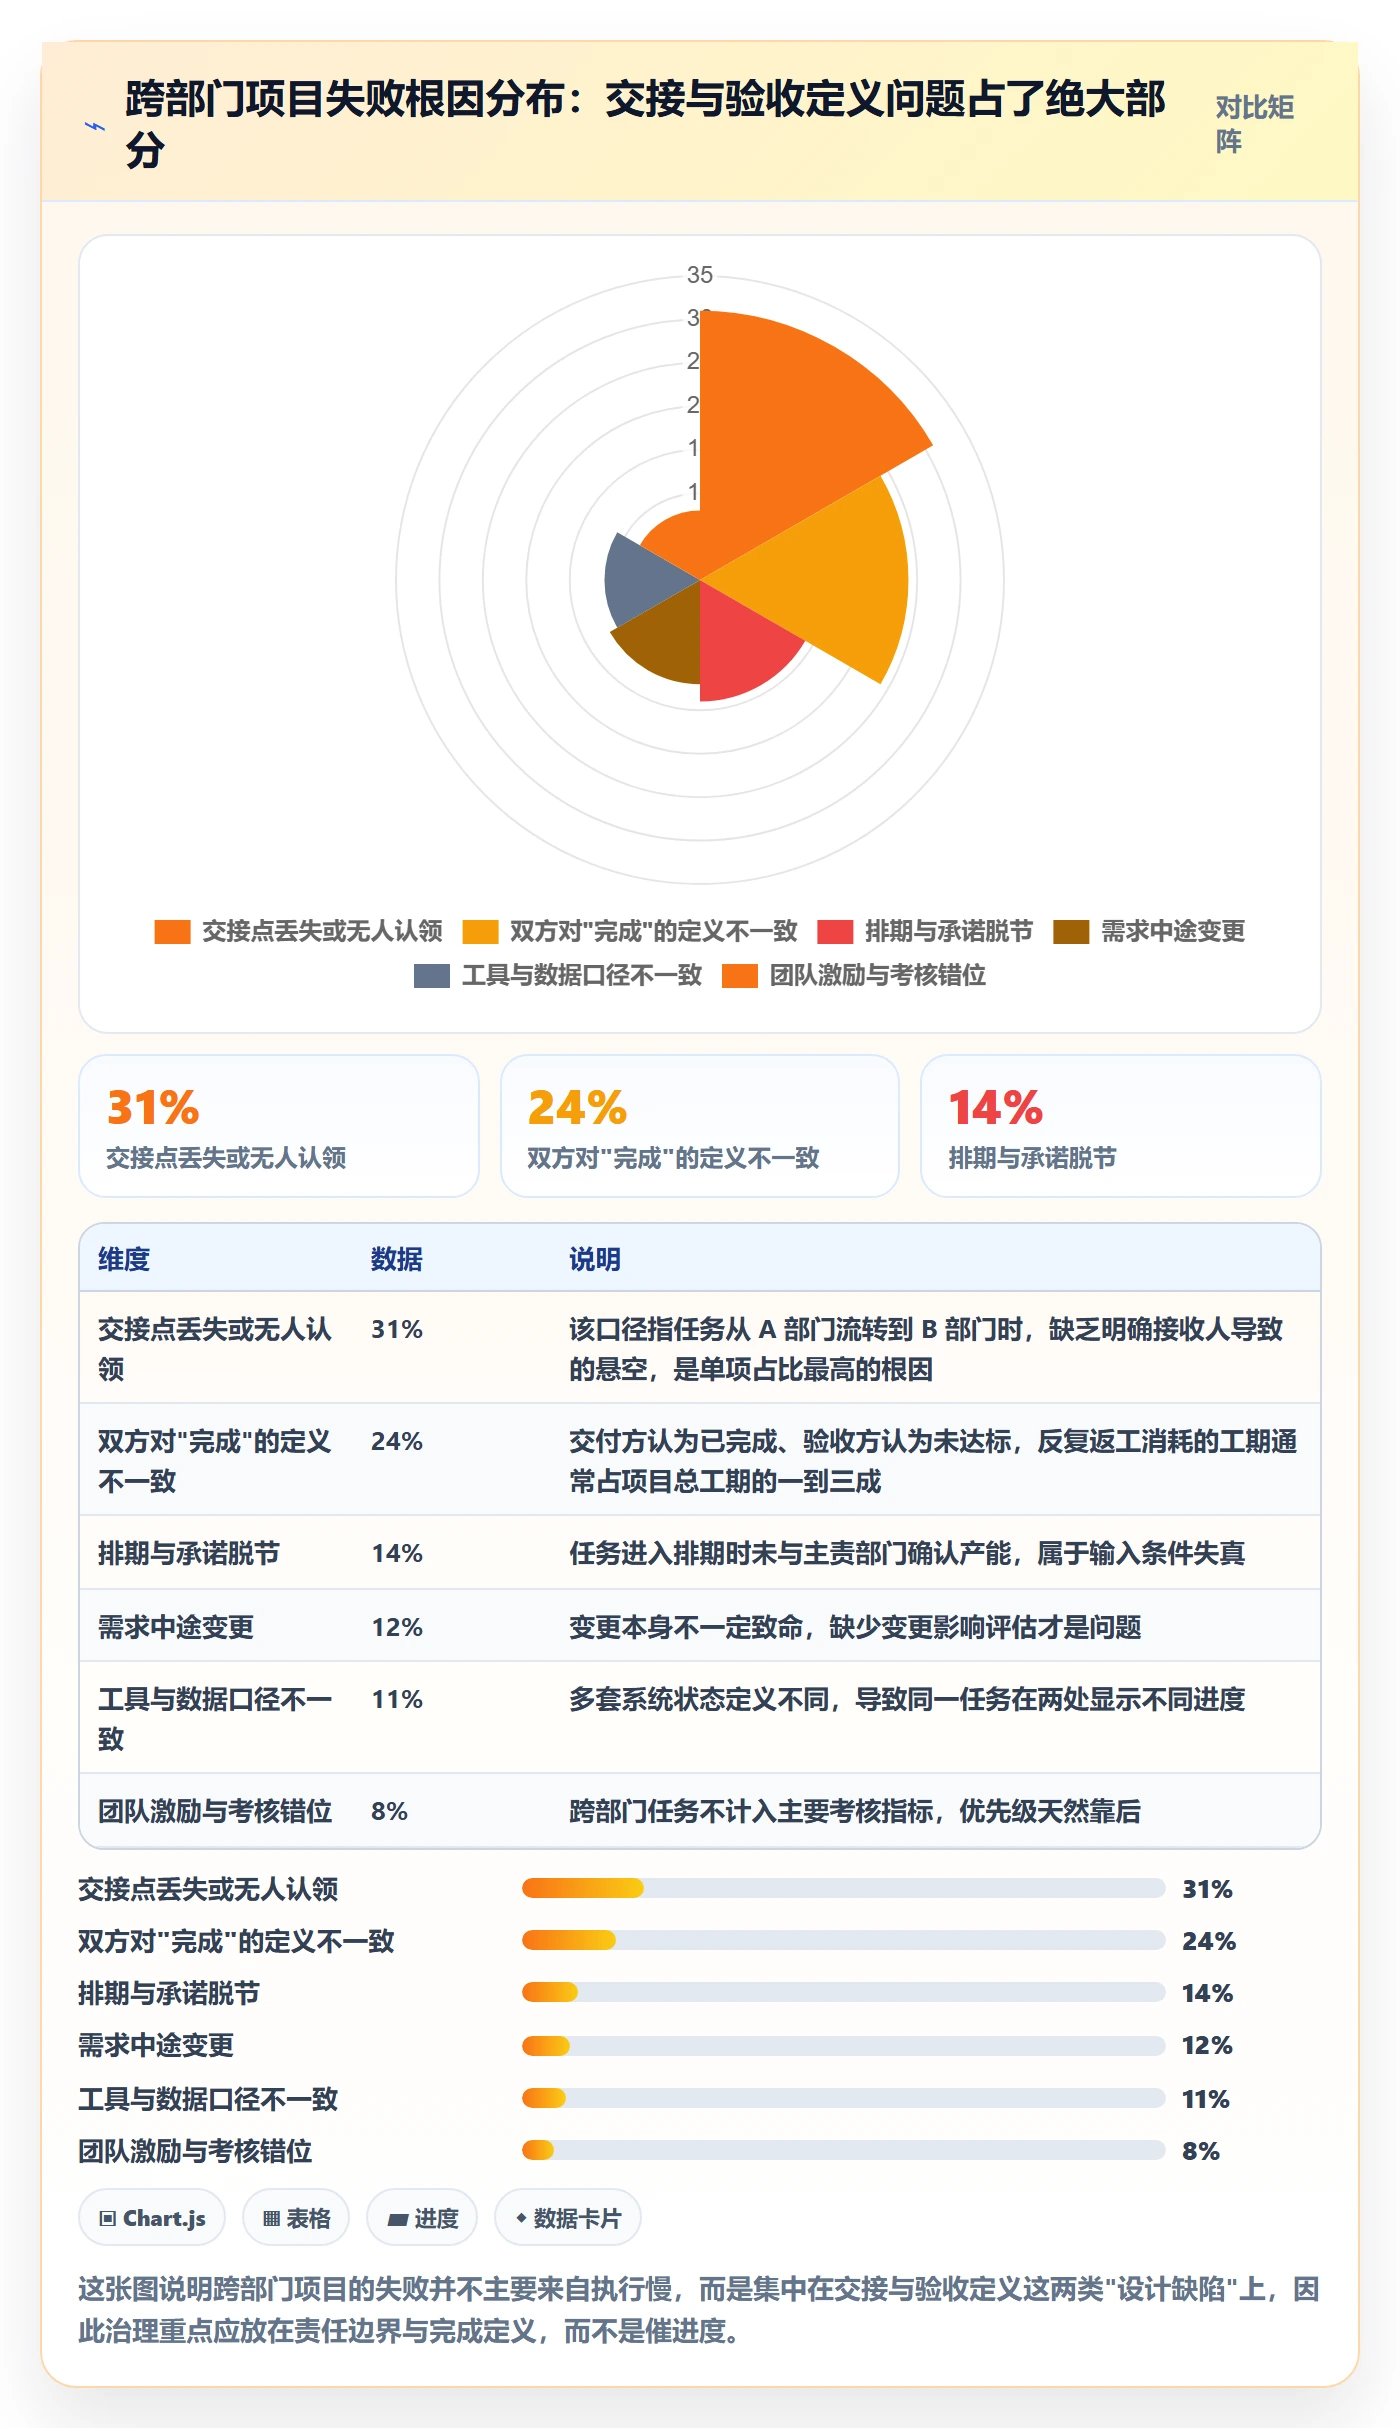Screen dimensions: 1400x2428
Task: Click the 说明 column header
Action: 595,1259
